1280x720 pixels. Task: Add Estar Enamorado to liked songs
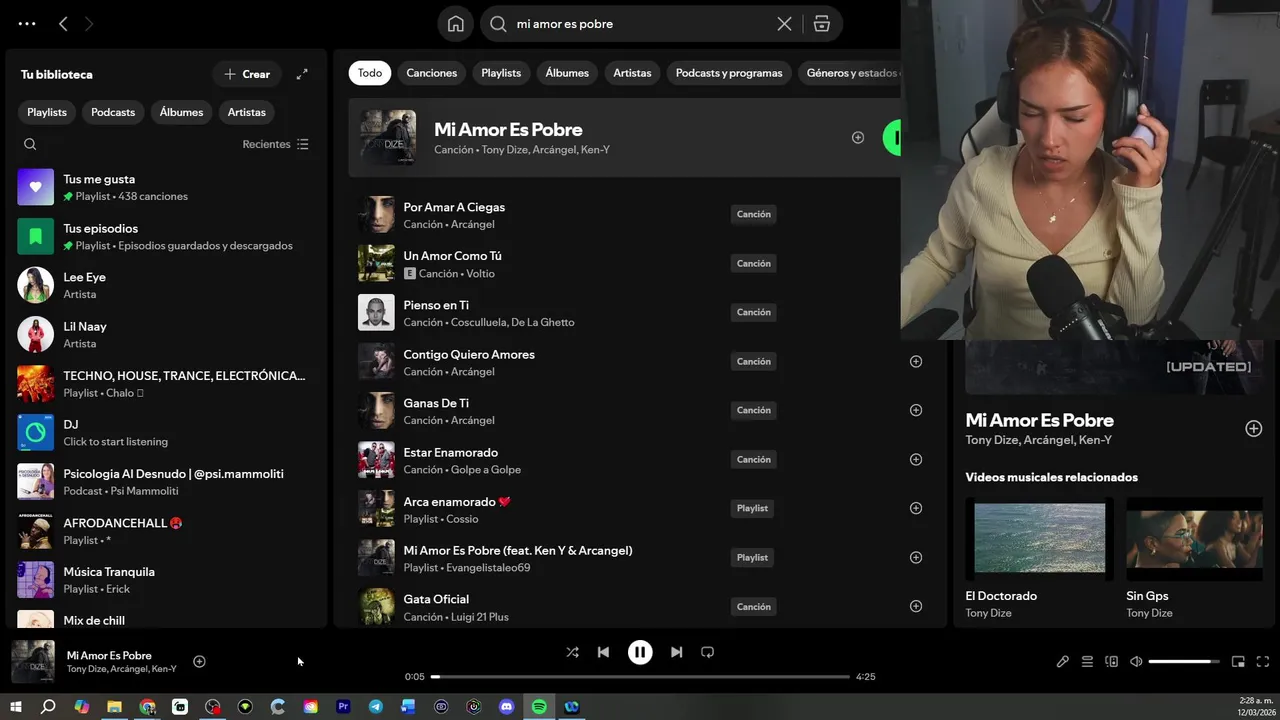coord(916,459)
